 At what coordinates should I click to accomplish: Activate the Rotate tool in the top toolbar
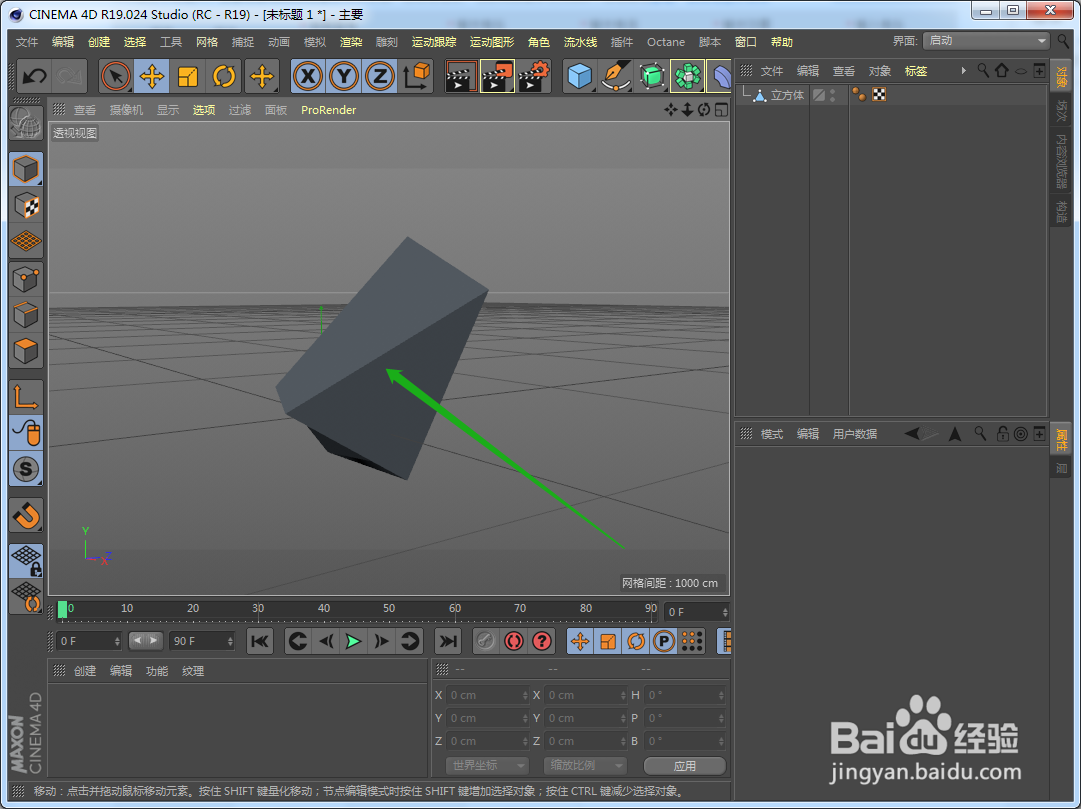coord(223,76)
